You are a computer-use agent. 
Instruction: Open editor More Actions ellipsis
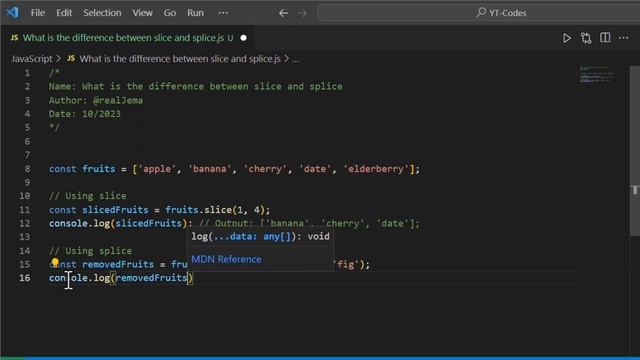(624, 38)
